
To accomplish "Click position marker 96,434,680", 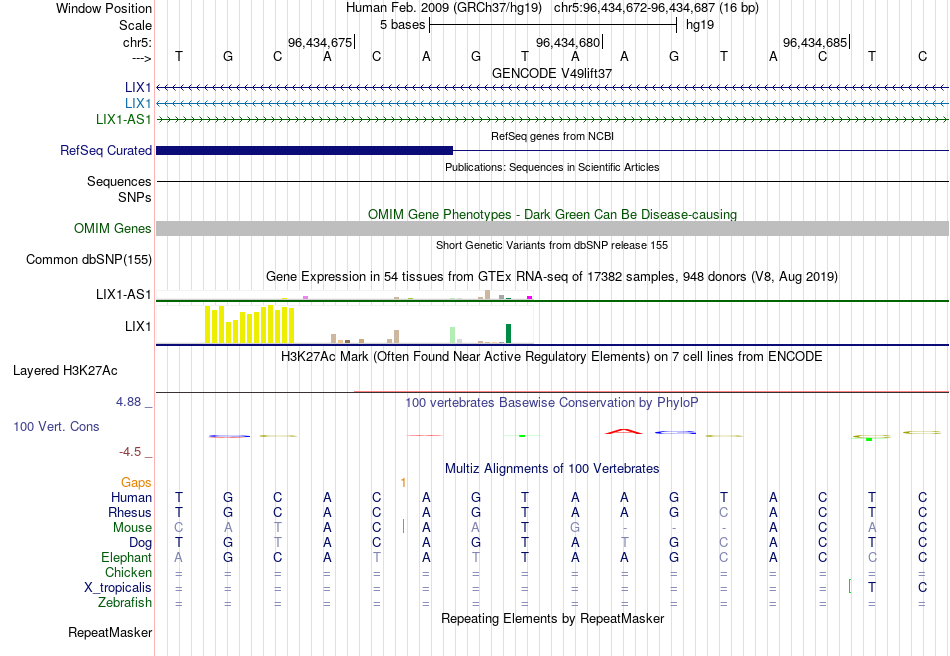I will pyautogui.click(x=568, y=42).
